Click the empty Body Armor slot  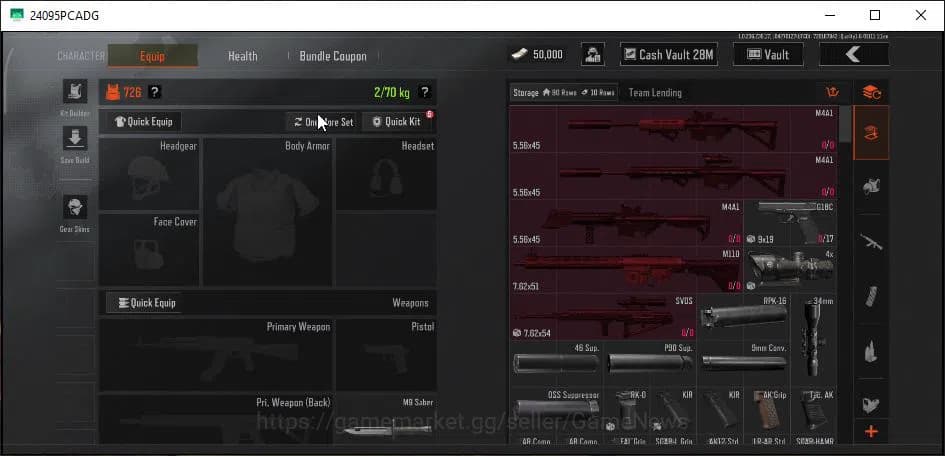click(x=268, y=212)
